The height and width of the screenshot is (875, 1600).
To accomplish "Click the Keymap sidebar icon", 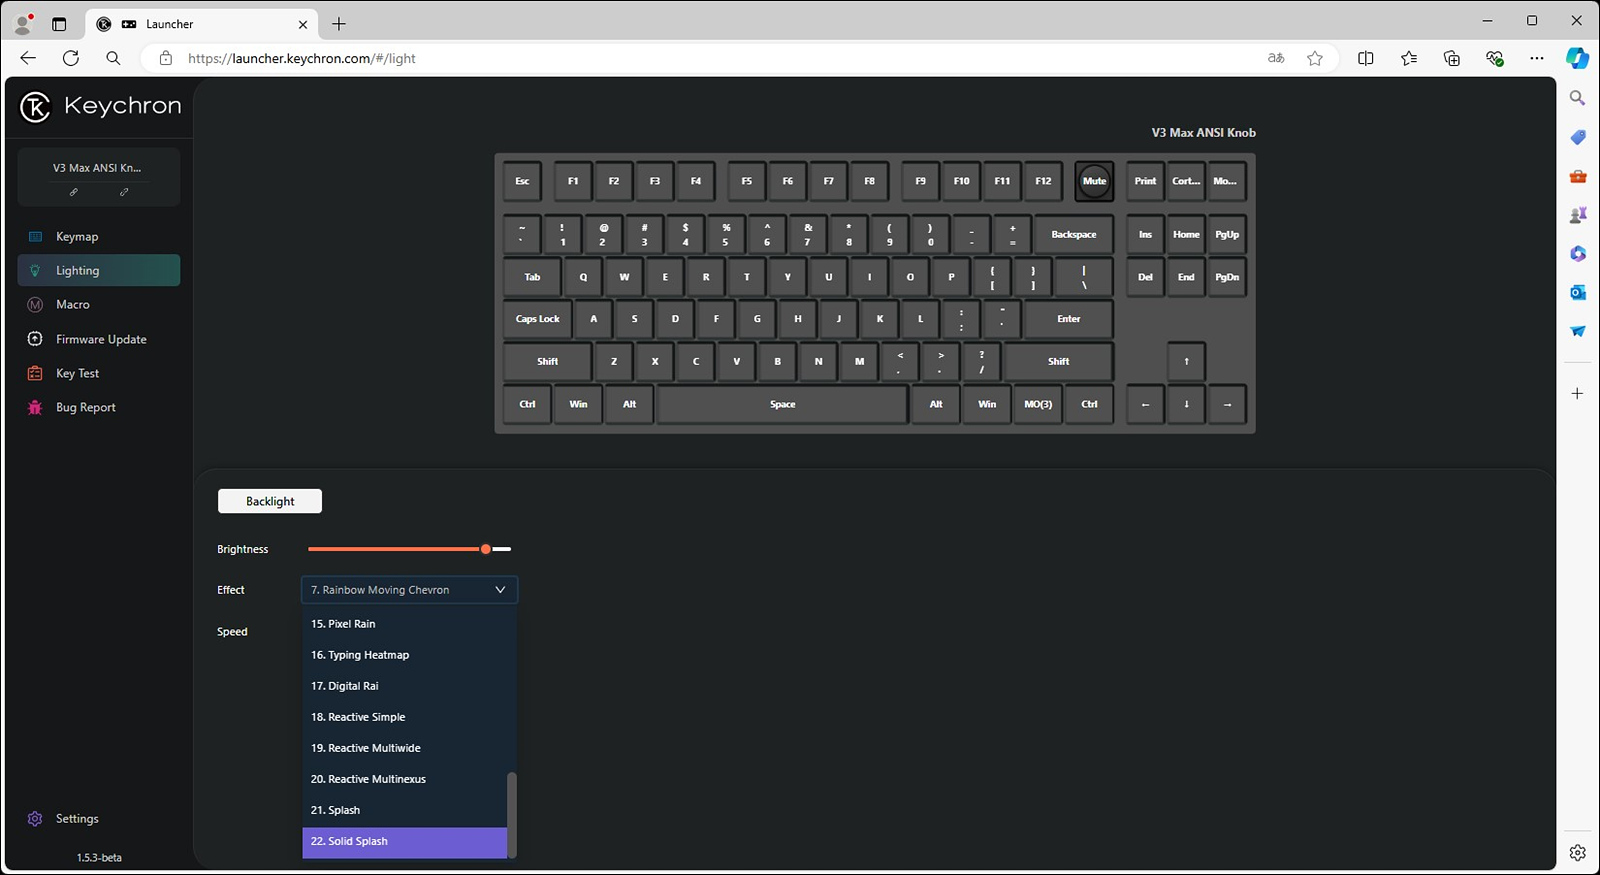I will coord(35,237).
